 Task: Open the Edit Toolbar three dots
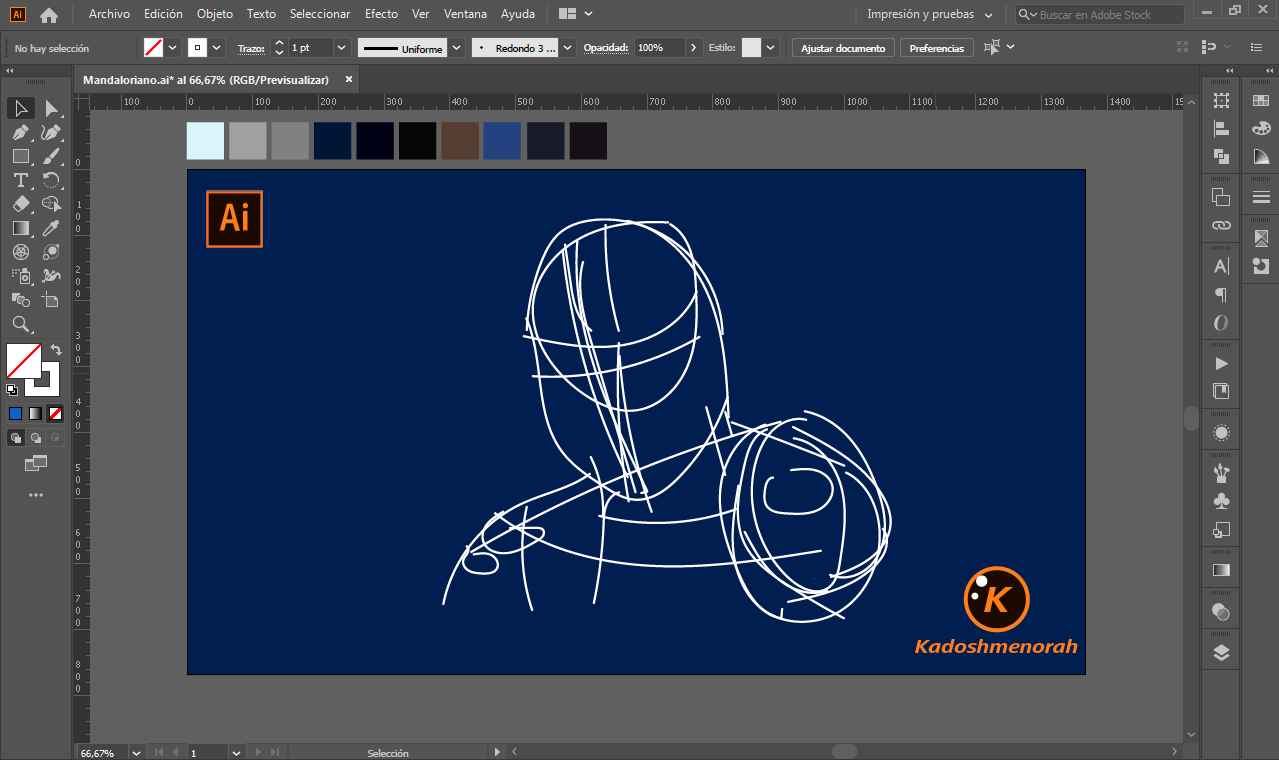coord(36,494)
